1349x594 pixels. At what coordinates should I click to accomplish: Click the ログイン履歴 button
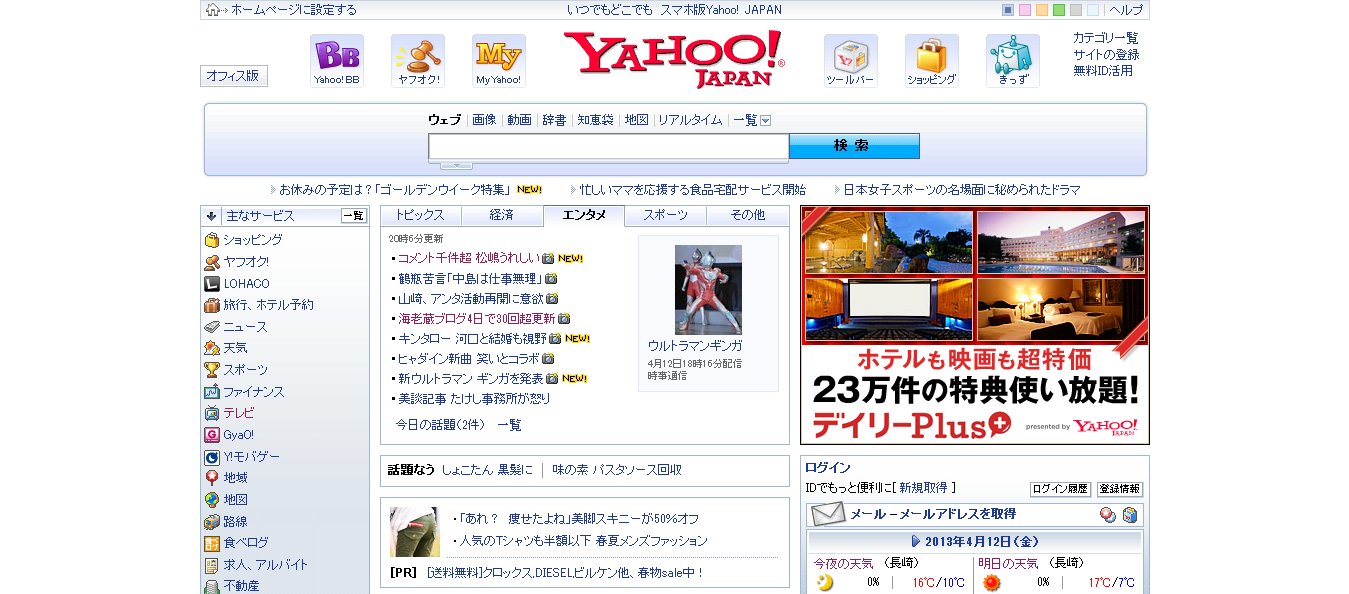click(x=1060, y=489)
